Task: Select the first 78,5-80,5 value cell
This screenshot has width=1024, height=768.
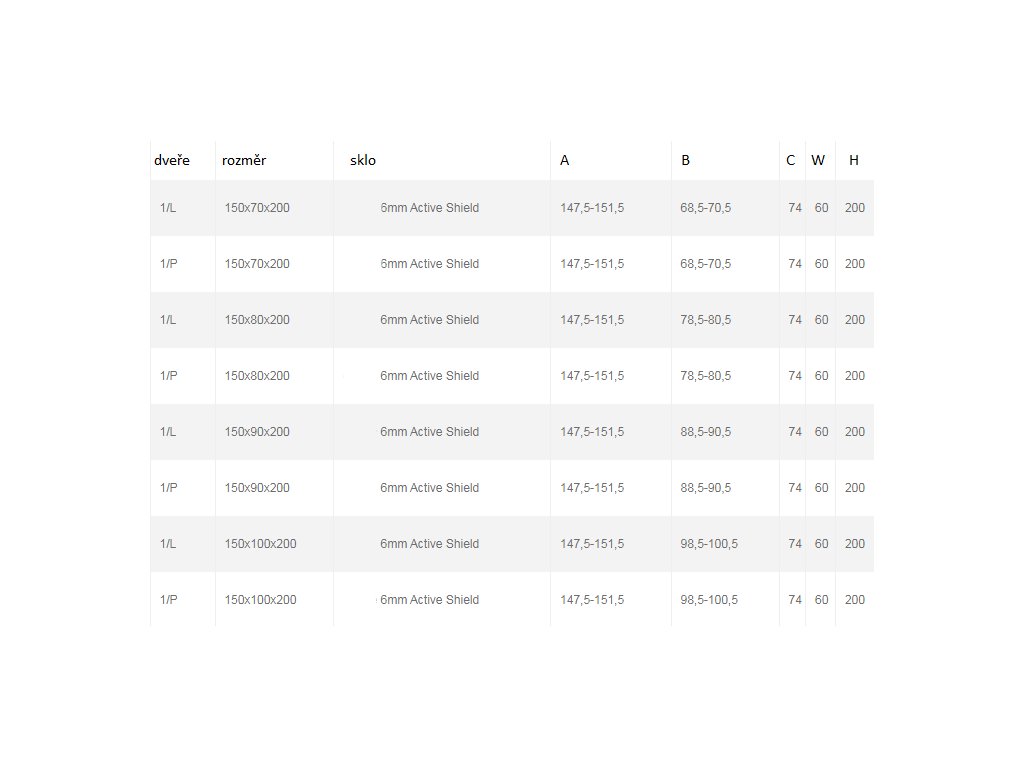Action: pos(705,320)
